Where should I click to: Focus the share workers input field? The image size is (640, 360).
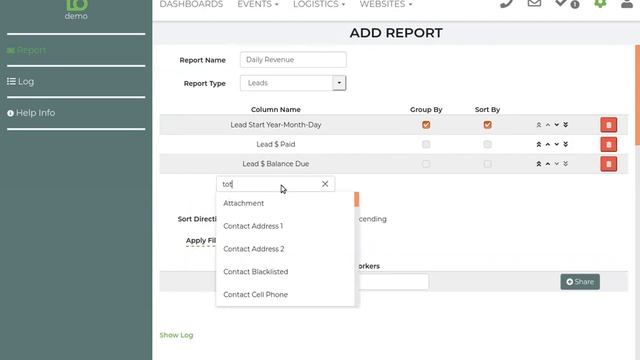point(394,282)
